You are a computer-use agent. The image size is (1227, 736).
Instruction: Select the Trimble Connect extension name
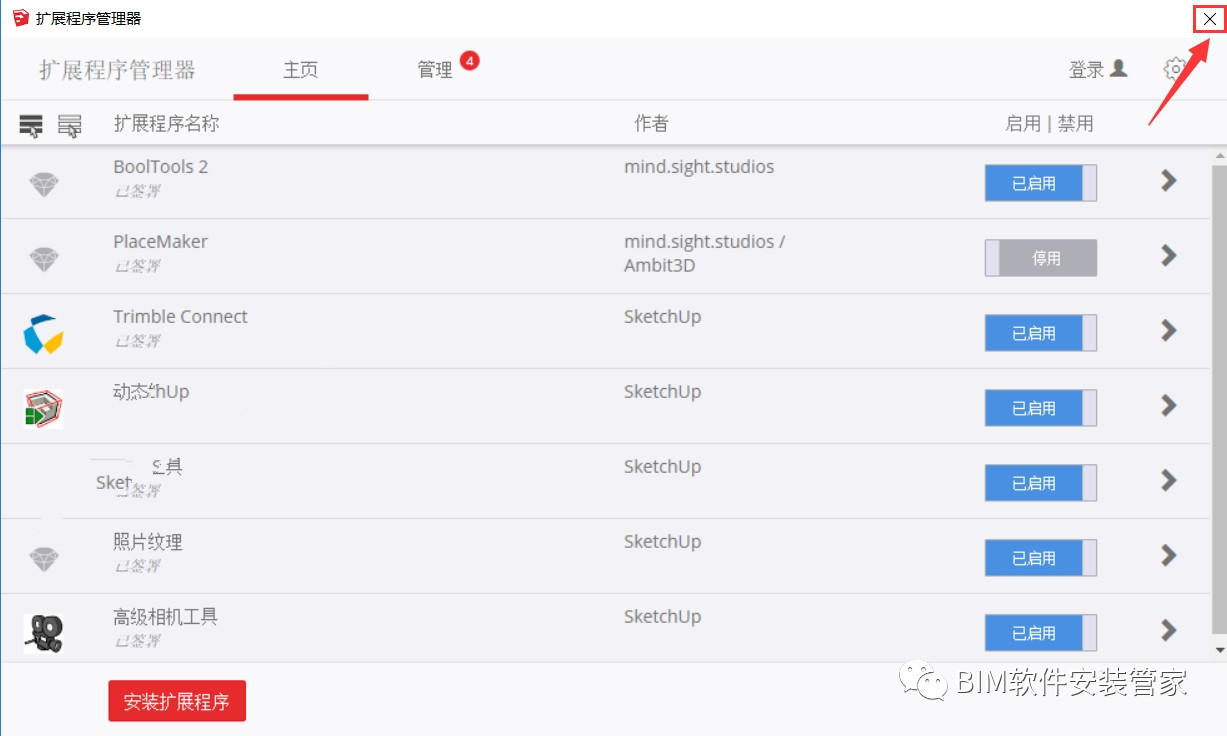click(181, 317)
